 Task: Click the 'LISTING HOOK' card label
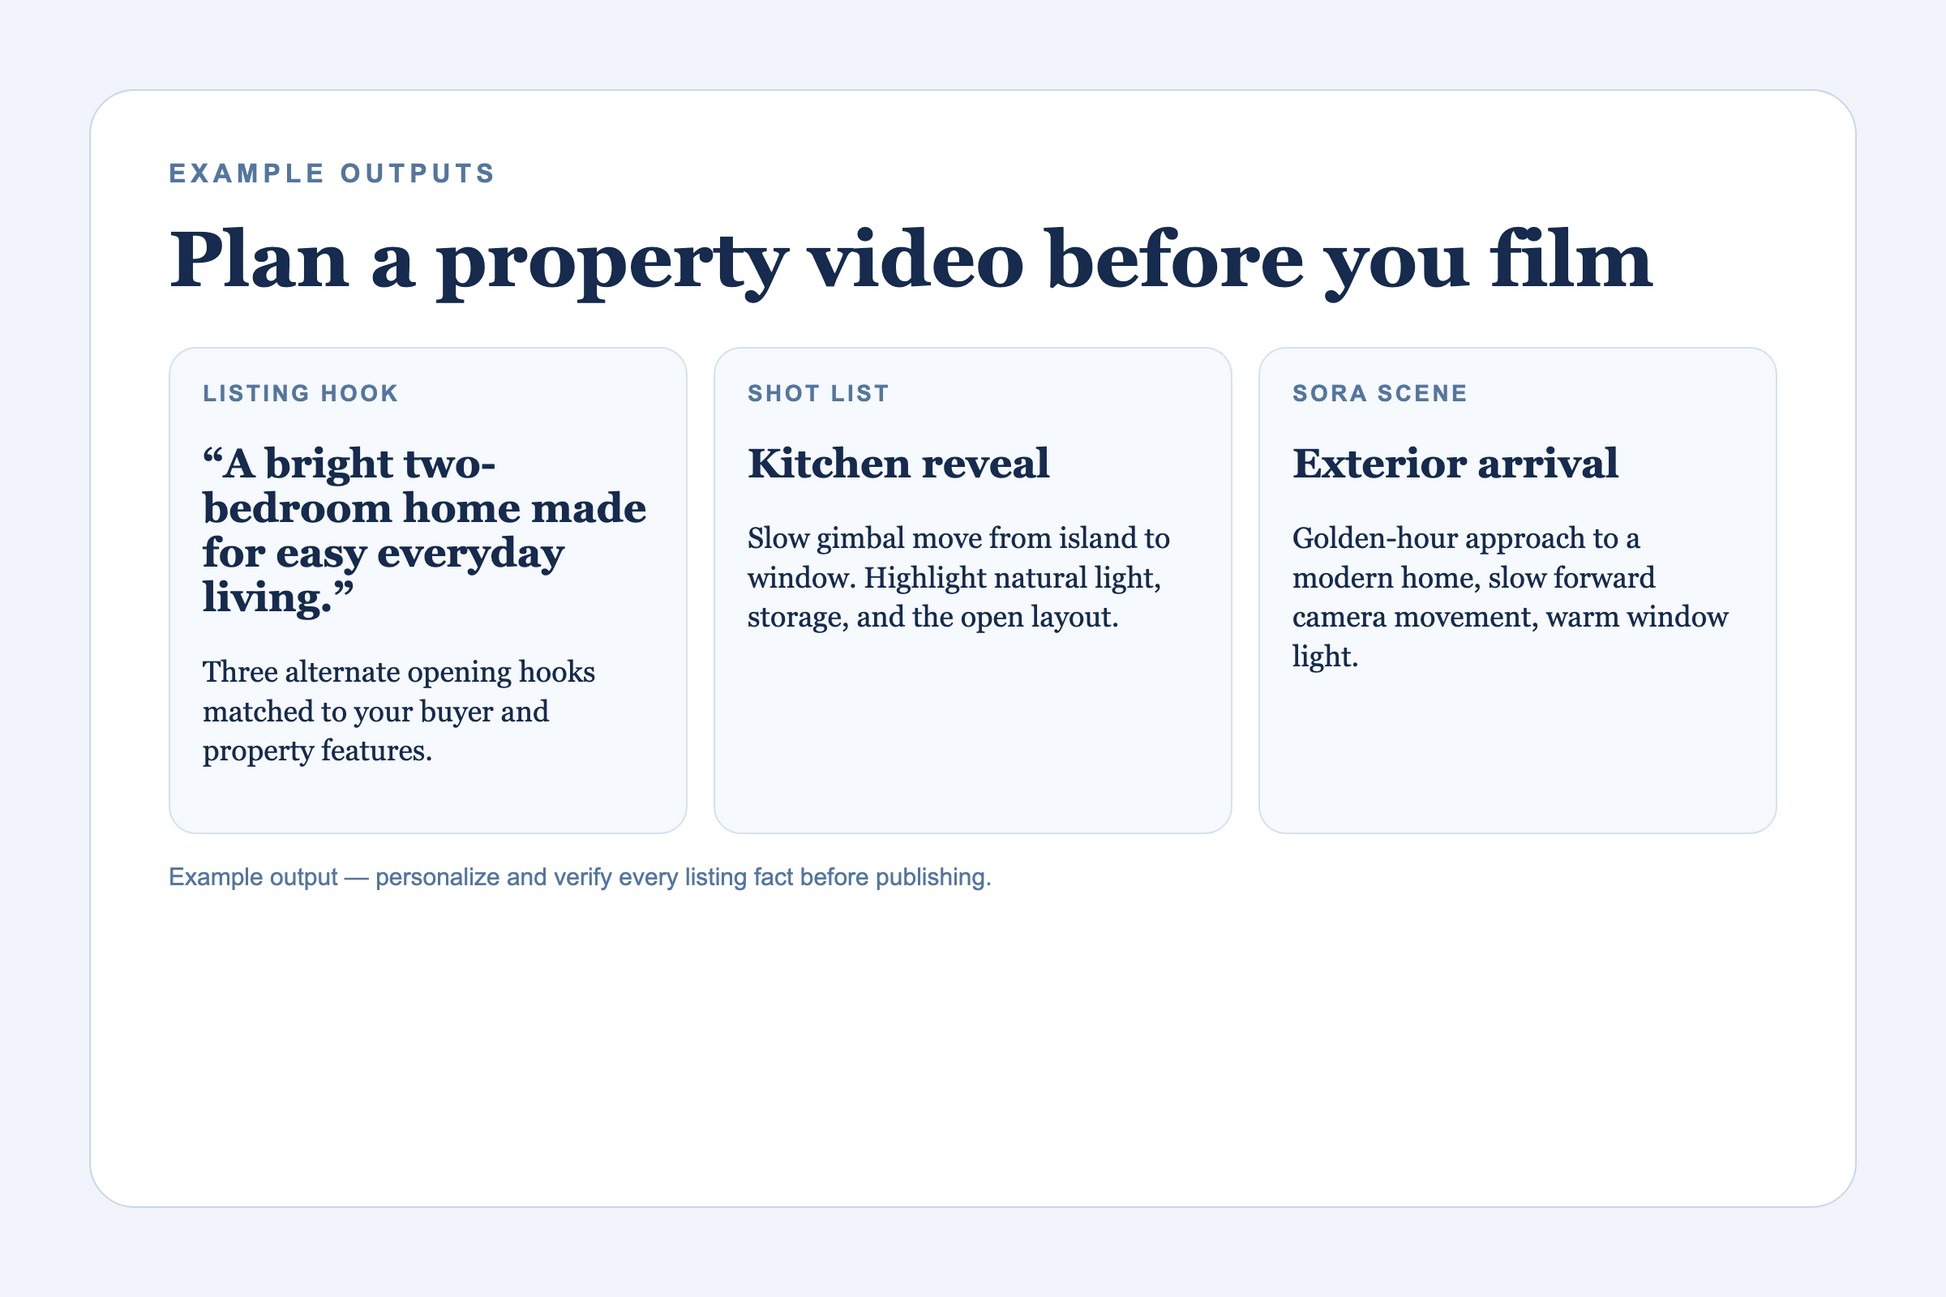301,393
